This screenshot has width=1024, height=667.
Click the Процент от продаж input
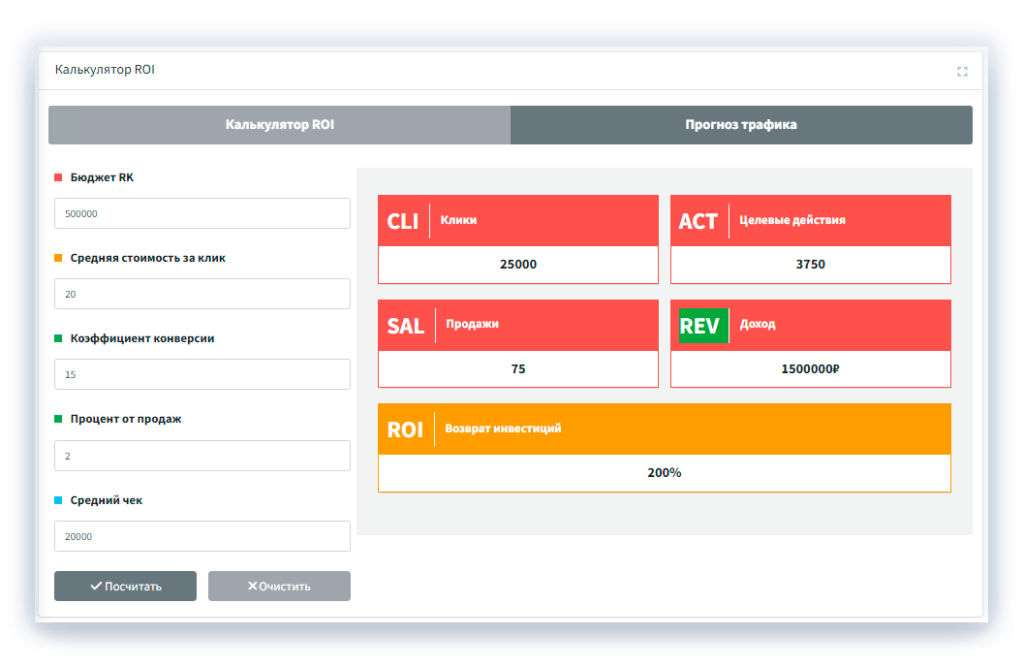tap(202, 456)
